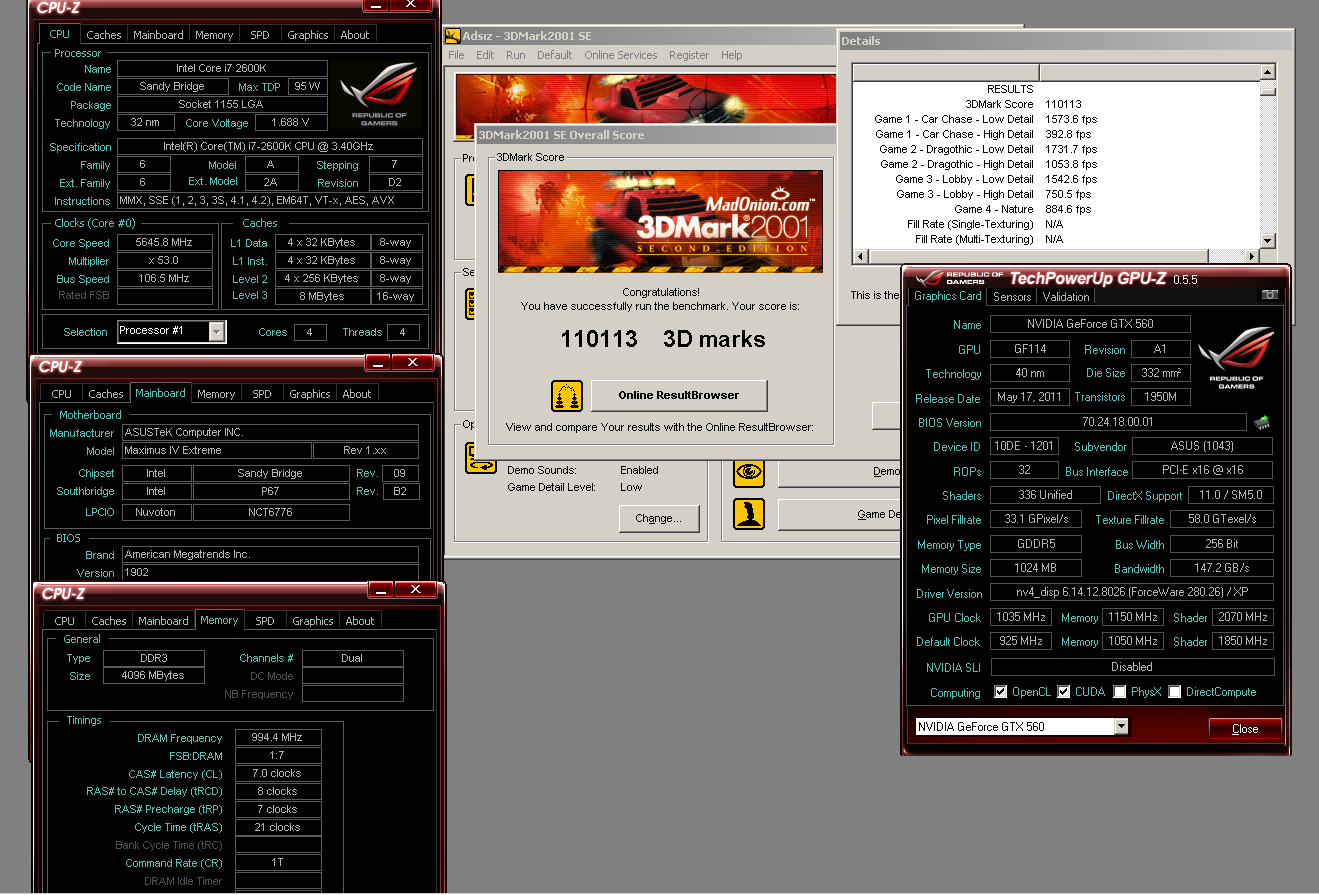
Task: Click the 7.0 clocks CAS latency value
Action: [278, 774]
